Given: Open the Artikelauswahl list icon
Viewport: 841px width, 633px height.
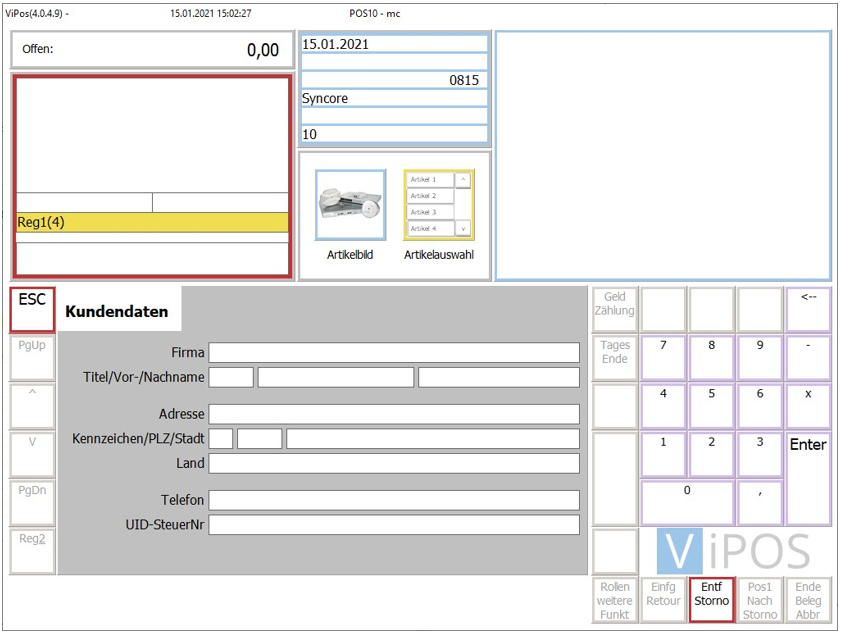Looking at the screenshot, I should [438, 205].
